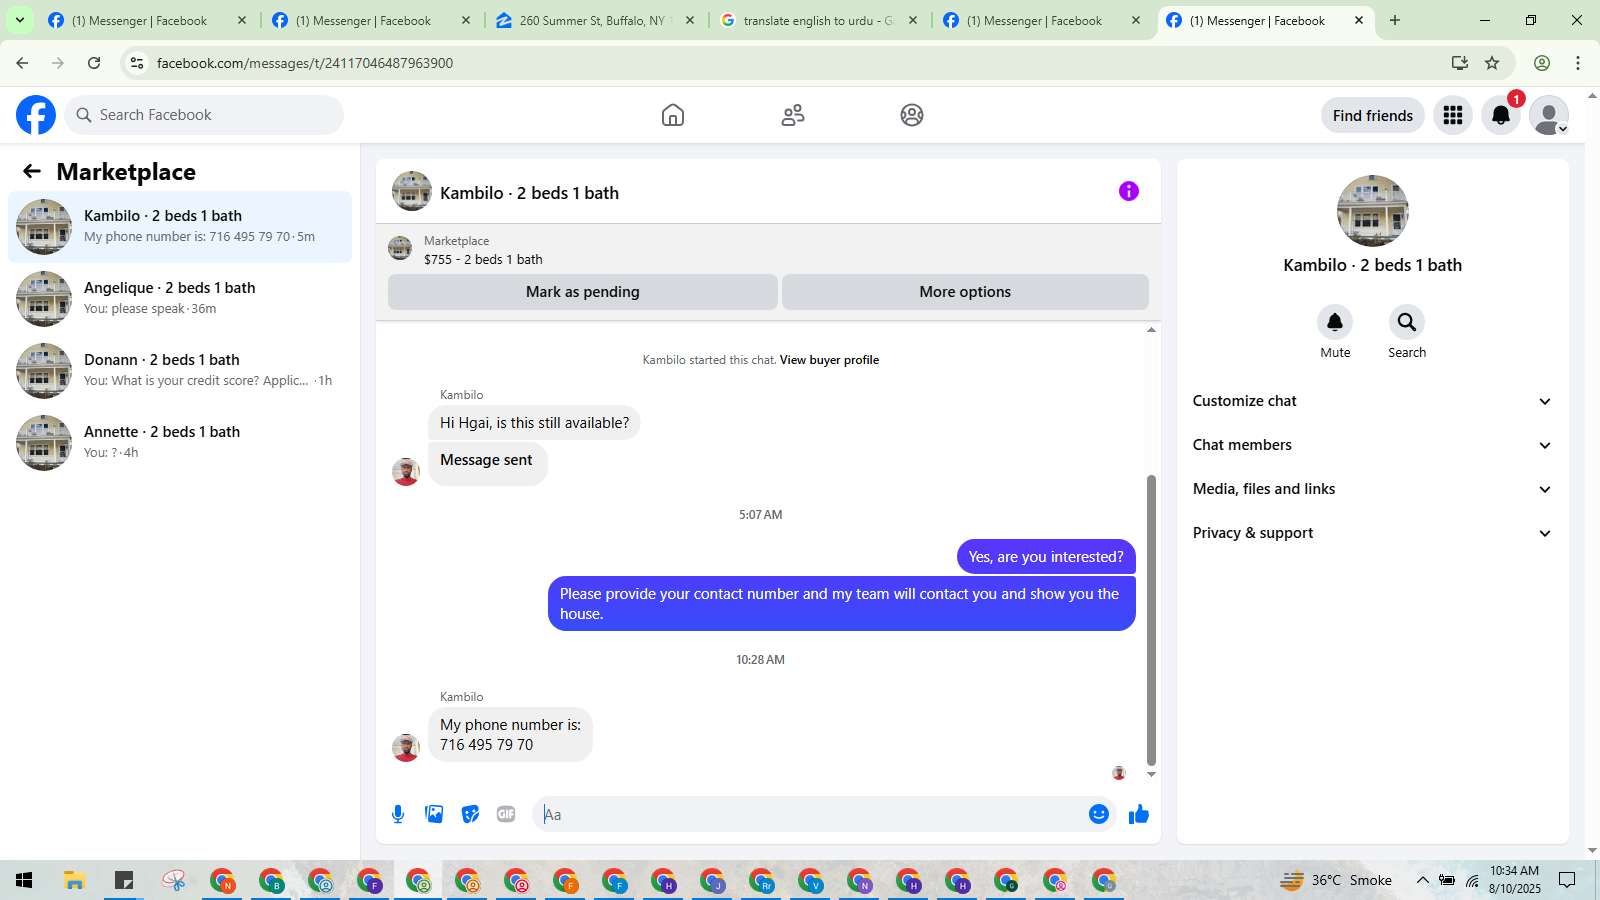Click the Search Facebook field
Screen dimensions: 1600x900
(204, 115)
